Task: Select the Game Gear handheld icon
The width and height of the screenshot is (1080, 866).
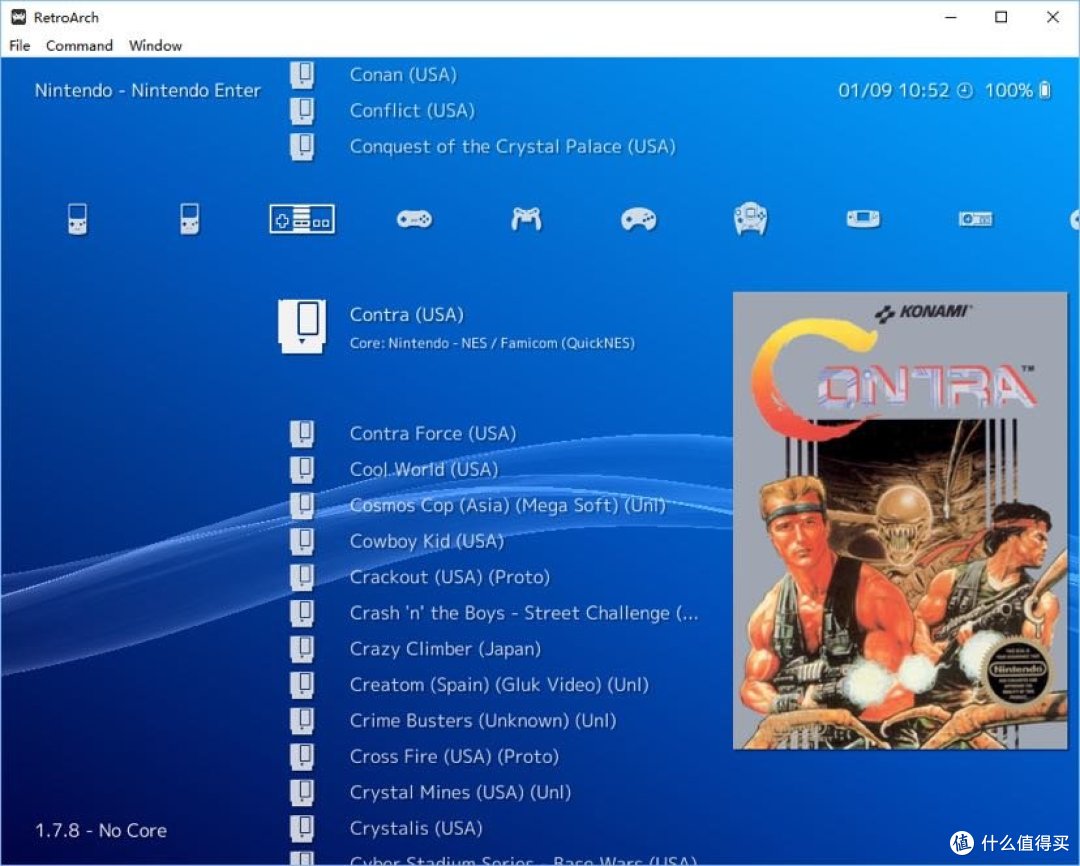Action: click(x=863, y=219)
